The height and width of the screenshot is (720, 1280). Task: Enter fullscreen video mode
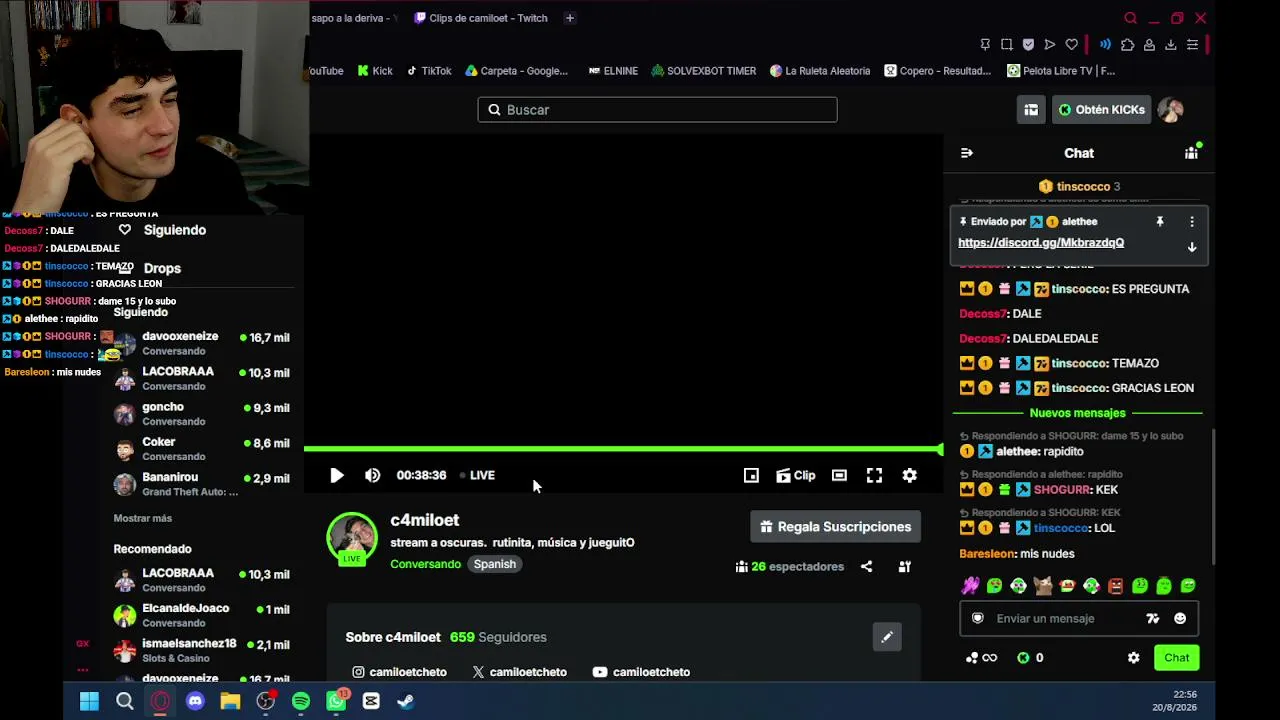(x=874, y=476)
